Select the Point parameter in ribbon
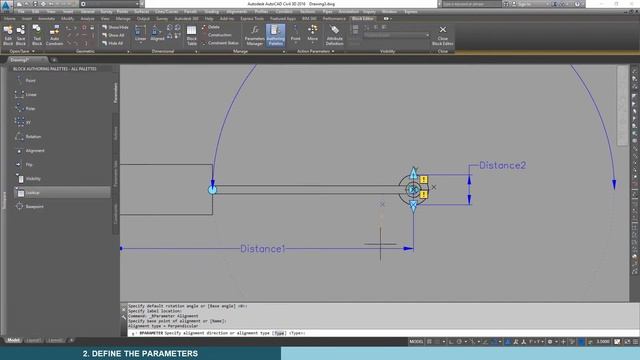Image resolution: width=640 pixels, height=360 pixels. click(296, 33)
